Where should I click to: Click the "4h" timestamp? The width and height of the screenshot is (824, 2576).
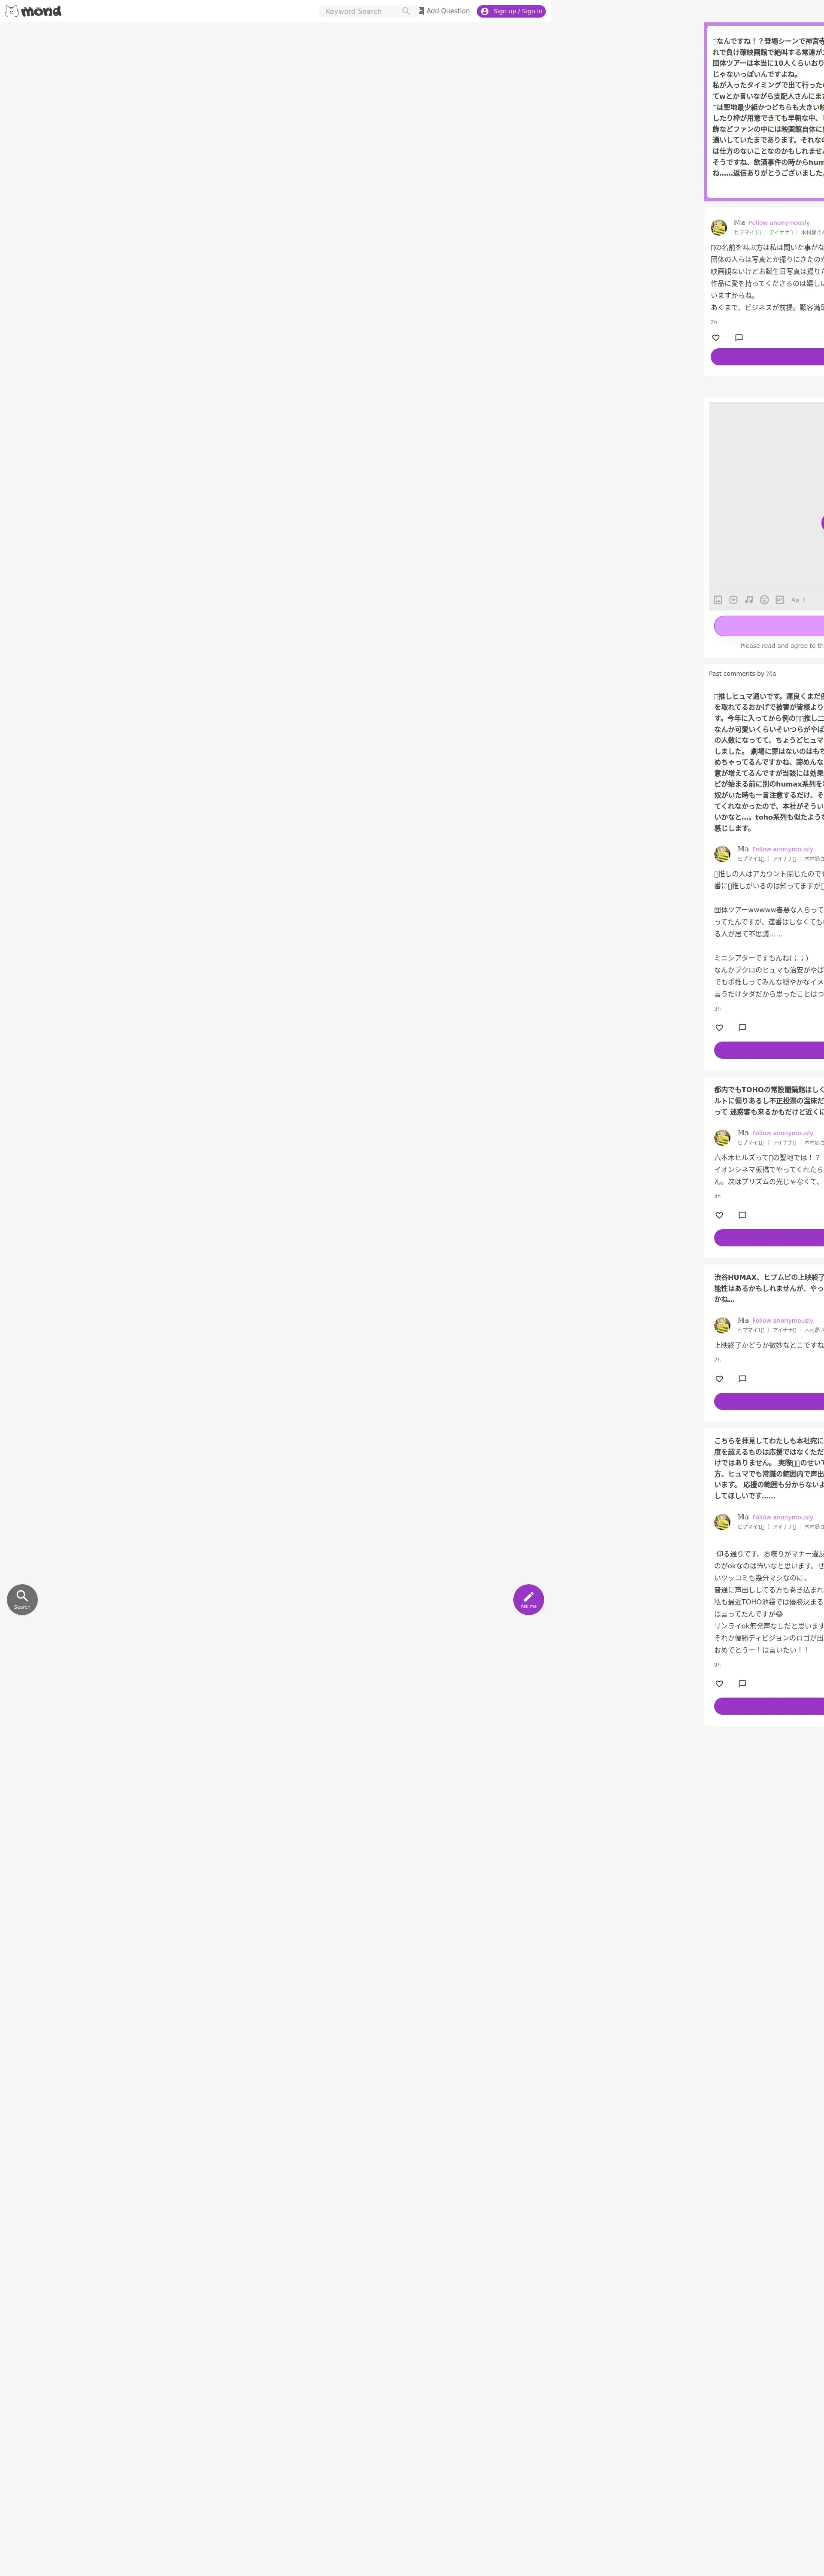(x=717, y=1197)
